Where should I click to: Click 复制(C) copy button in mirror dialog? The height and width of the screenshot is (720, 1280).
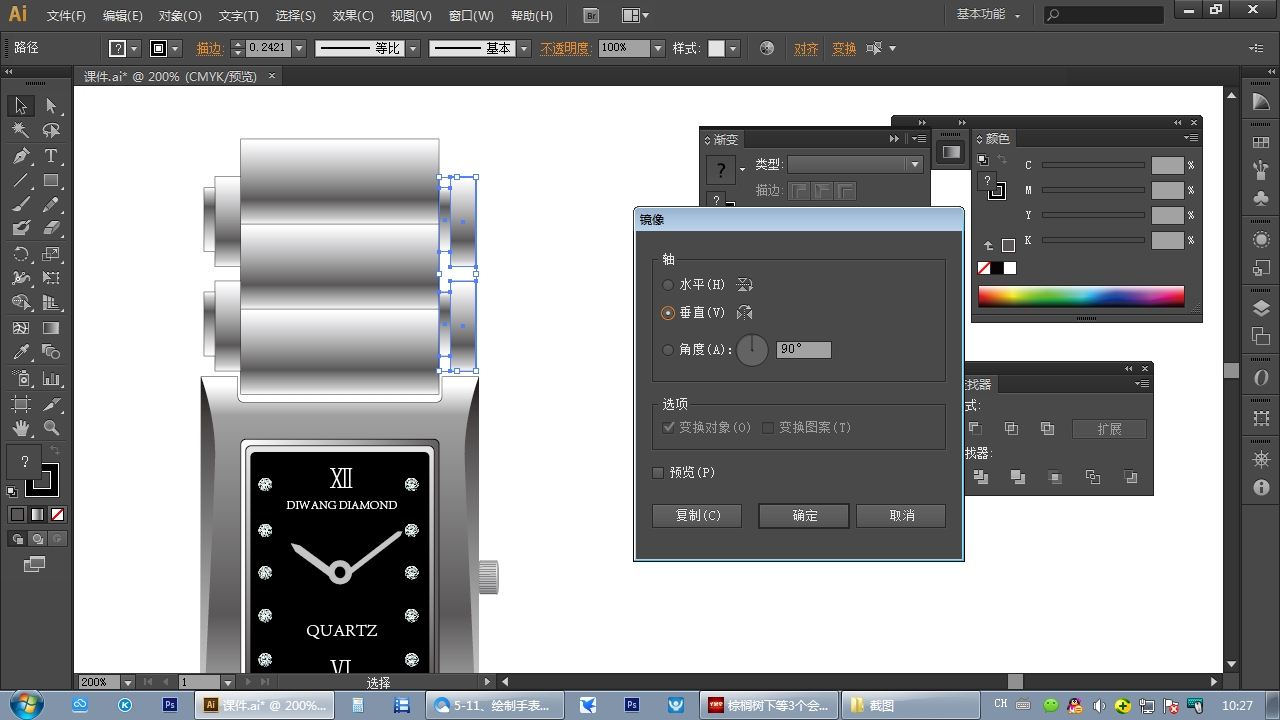click(x=697, y=516)
